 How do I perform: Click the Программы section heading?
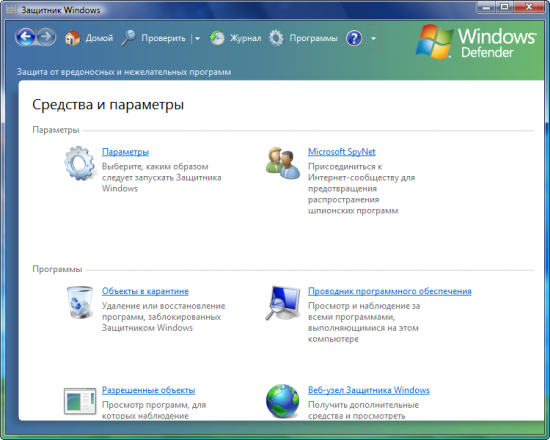[57, 269]
